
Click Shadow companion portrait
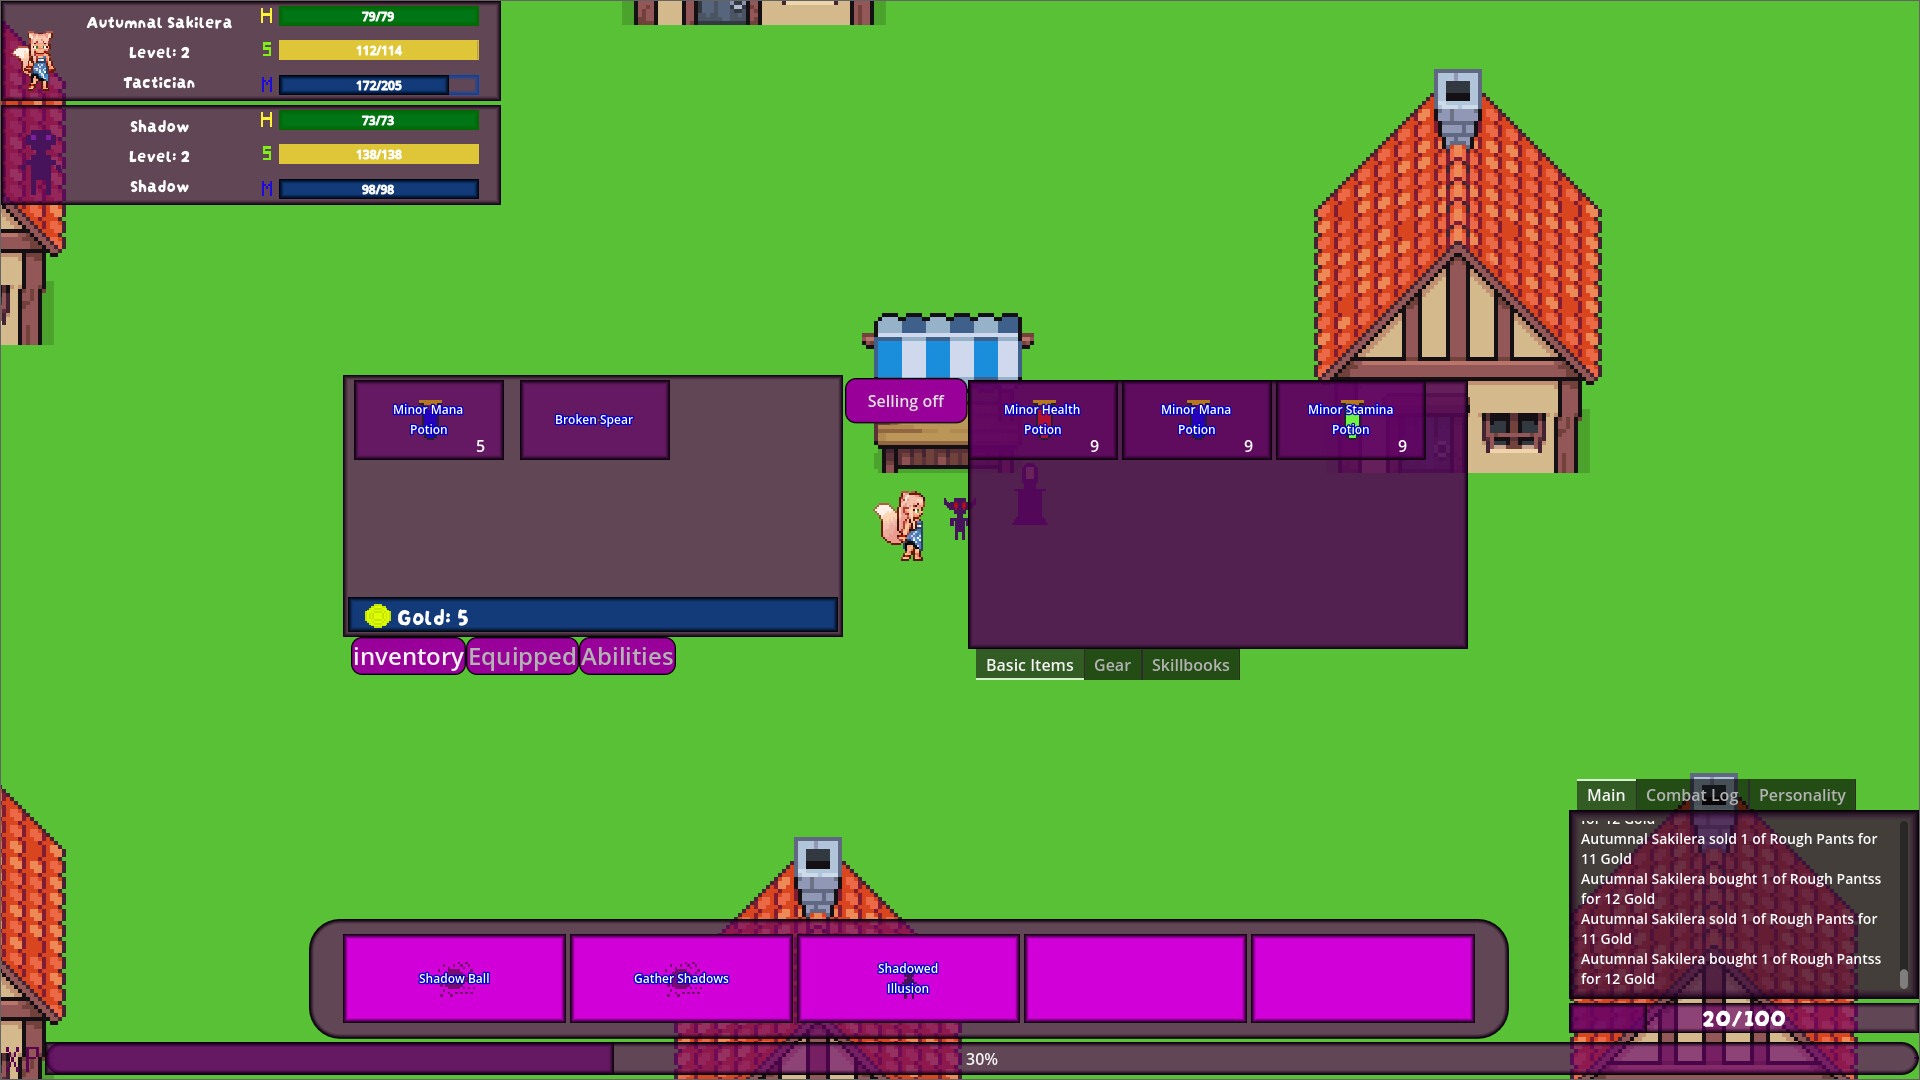(x=40, y=158)
